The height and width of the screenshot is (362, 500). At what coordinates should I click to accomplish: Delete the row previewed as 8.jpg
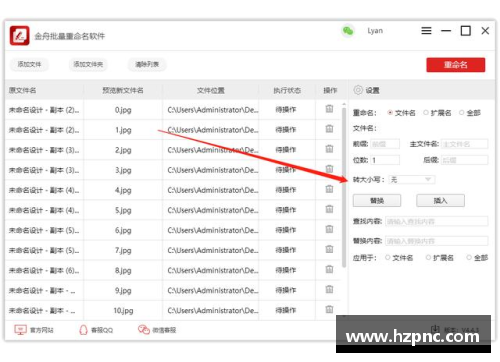coord(329,269)
